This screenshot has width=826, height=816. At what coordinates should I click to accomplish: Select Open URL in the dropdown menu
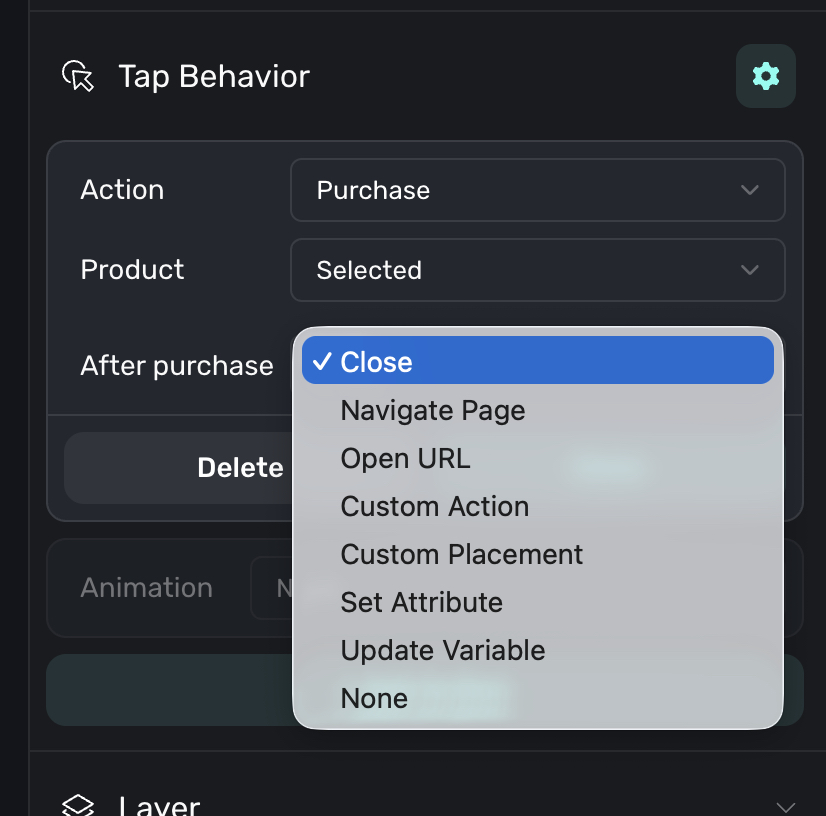405,458
